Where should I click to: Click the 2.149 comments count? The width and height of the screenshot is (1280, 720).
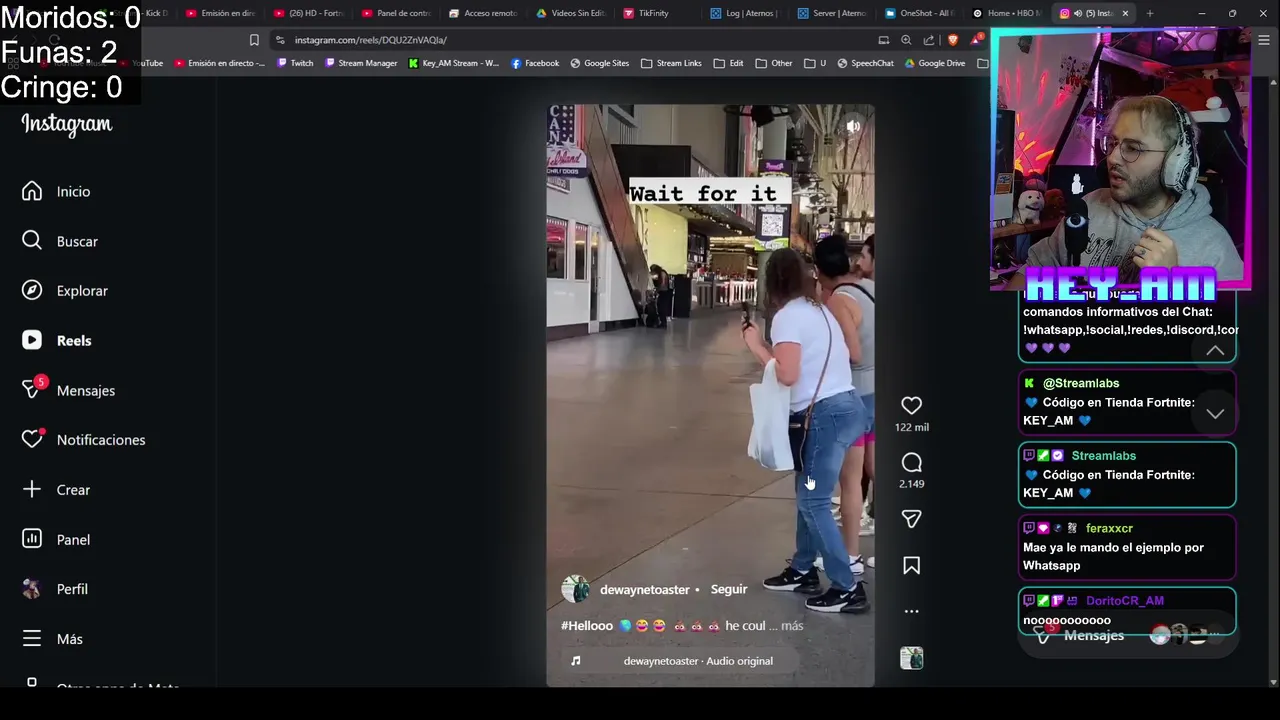coord(911,484)
